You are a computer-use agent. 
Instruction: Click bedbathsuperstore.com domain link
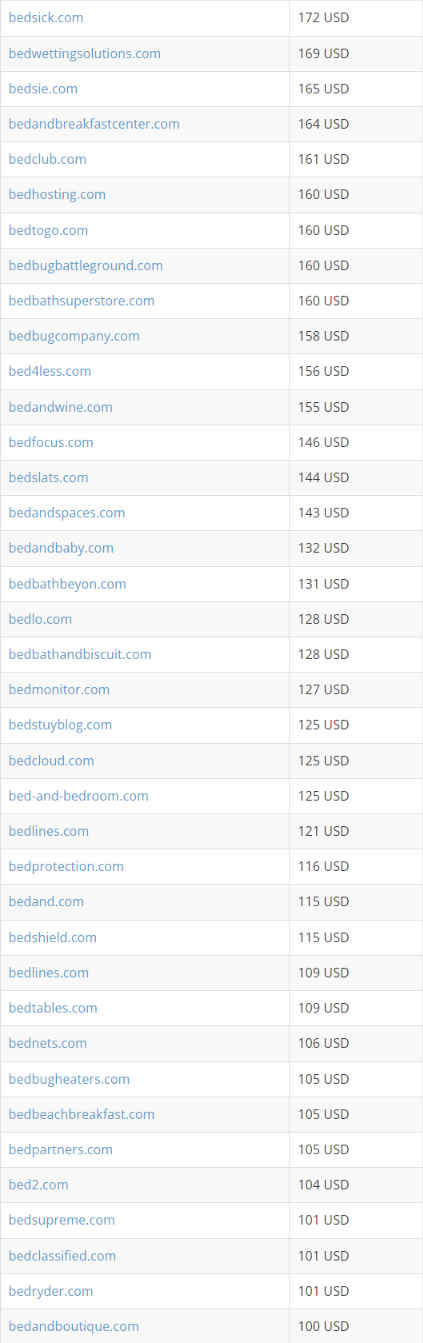(x=81, y=300)
